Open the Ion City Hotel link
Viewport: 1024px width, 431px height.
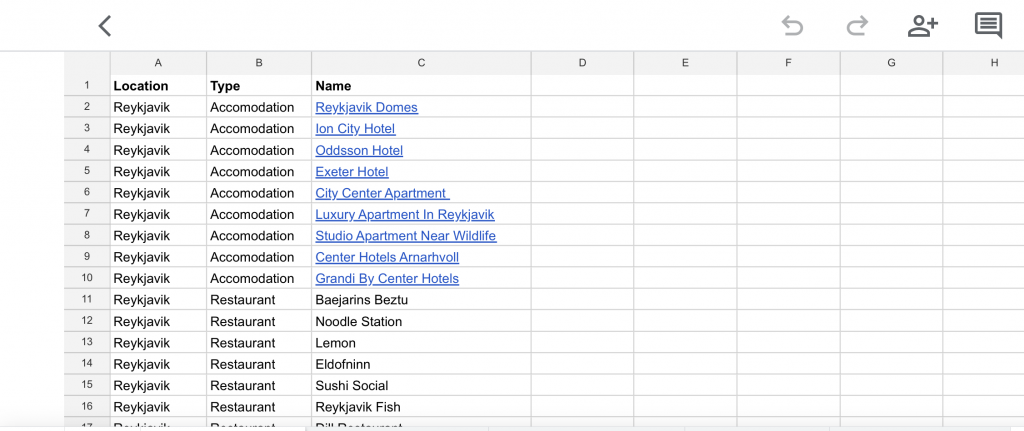pos(355,129)
